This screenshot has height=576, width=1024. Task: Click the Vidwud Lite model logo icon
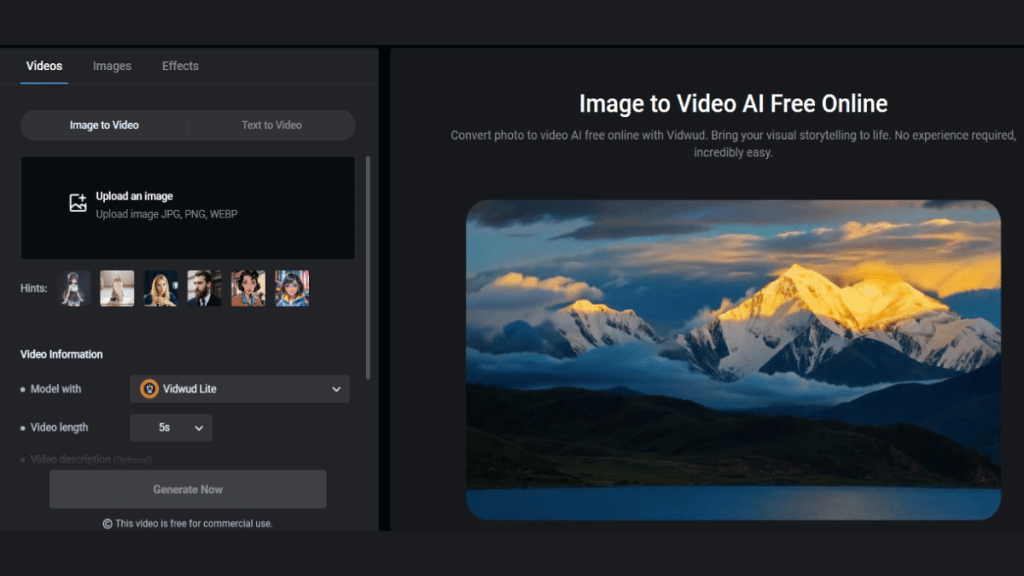[x=149, y=389]
